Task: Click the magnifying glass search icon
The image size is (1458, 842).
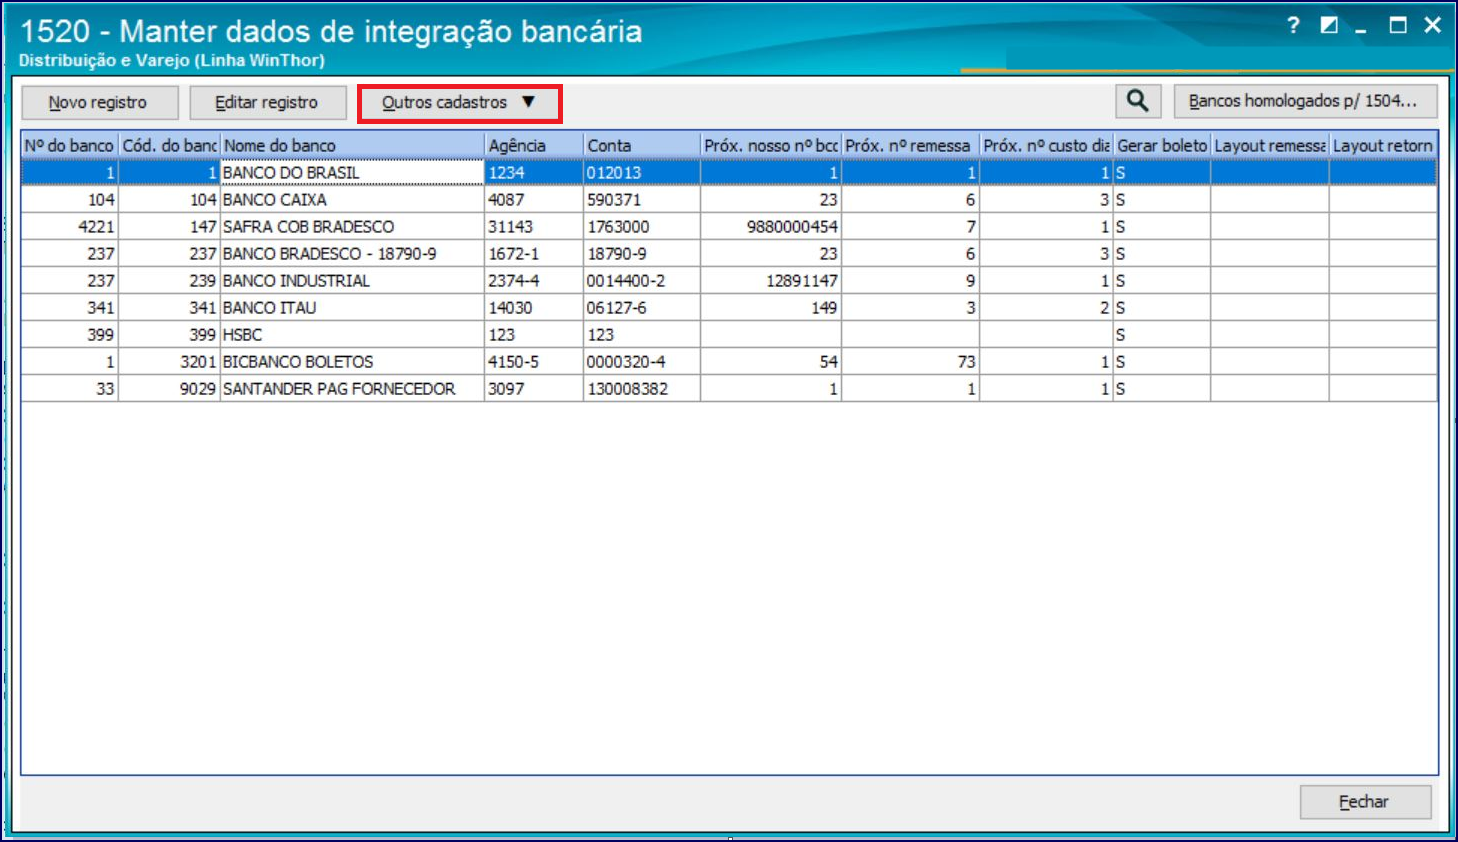Action: [x=1138, y=101]
